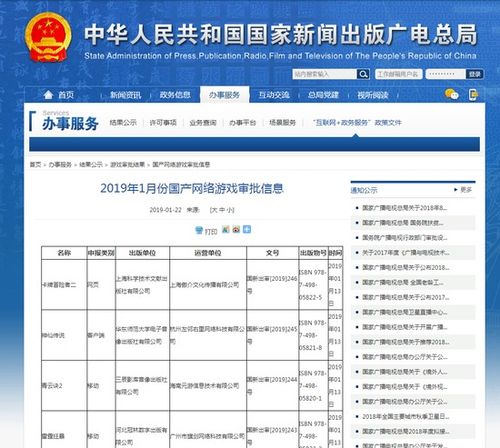
Task: Click the 通知公示 panel heading
Action: tap(364, 190)
